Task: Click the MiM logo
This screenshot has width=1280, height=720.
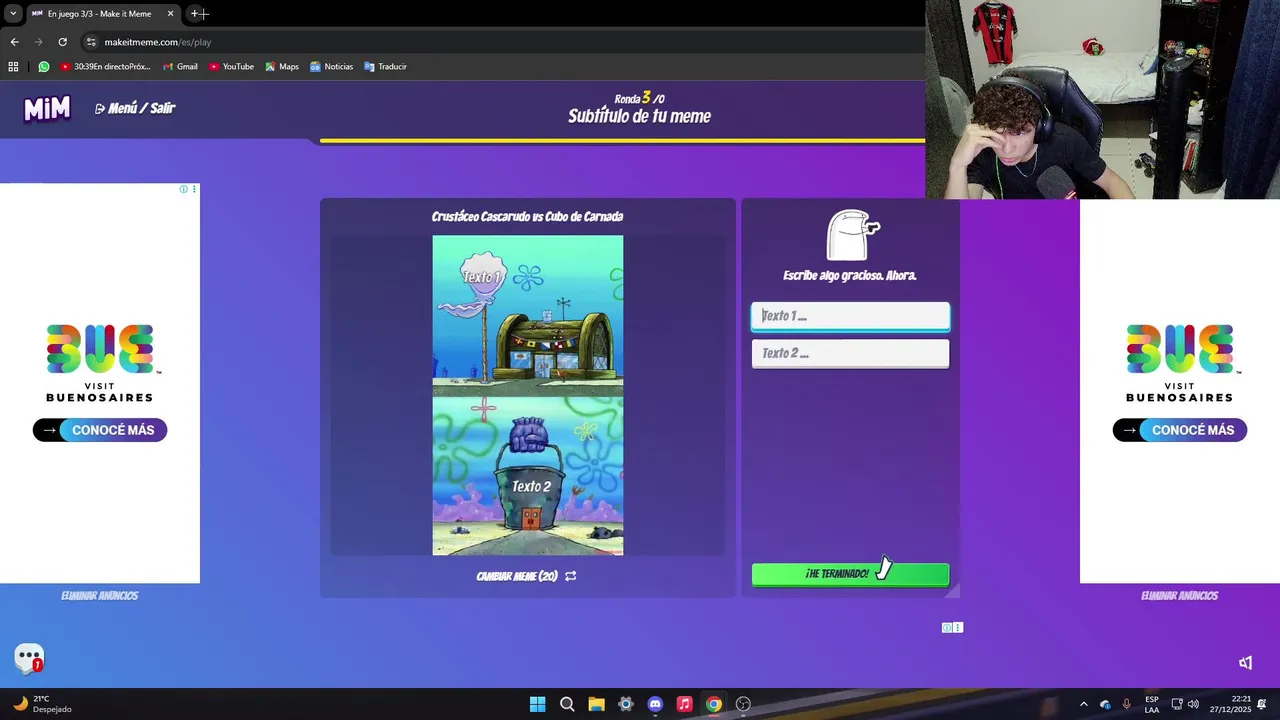Action: (x=47, y=108)
